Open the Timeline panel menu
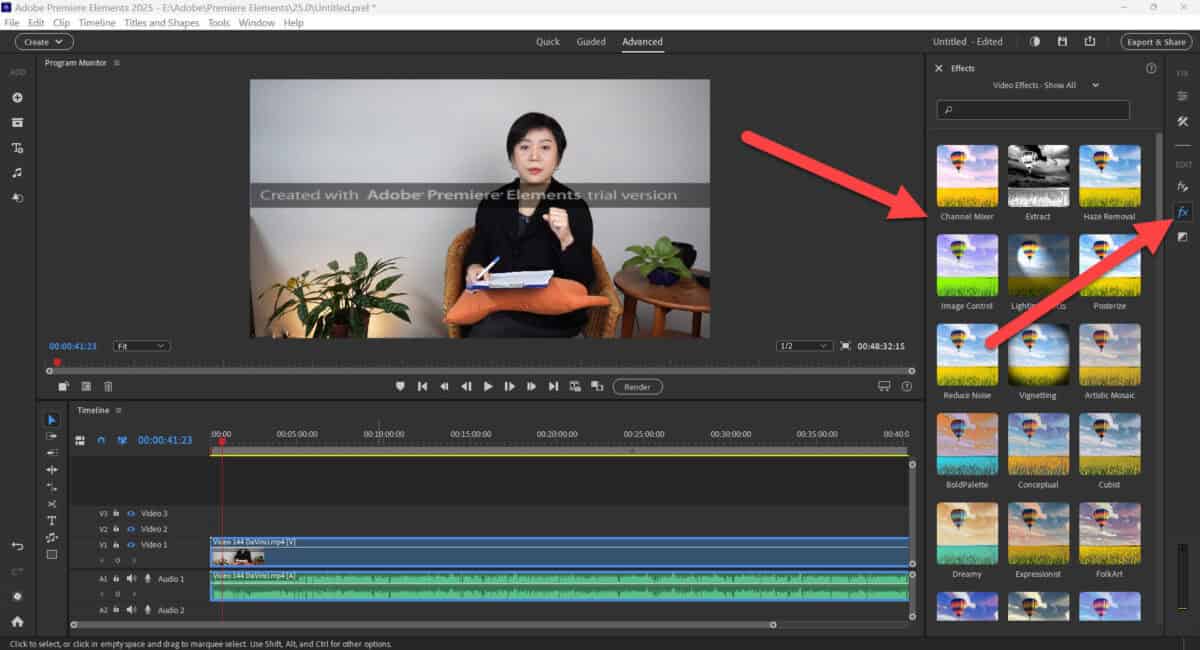 pos(118,410)
